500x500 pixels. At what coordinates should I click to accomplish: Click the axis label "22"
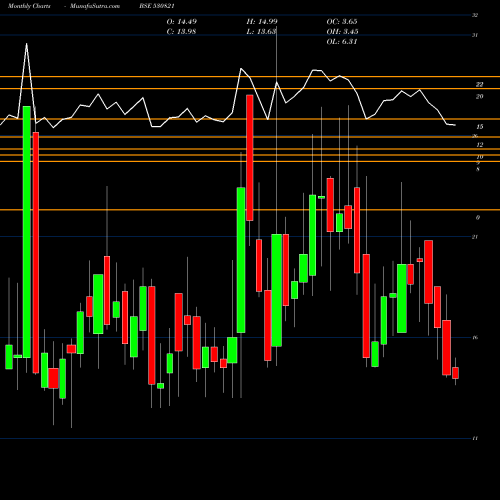click(479, 85)
